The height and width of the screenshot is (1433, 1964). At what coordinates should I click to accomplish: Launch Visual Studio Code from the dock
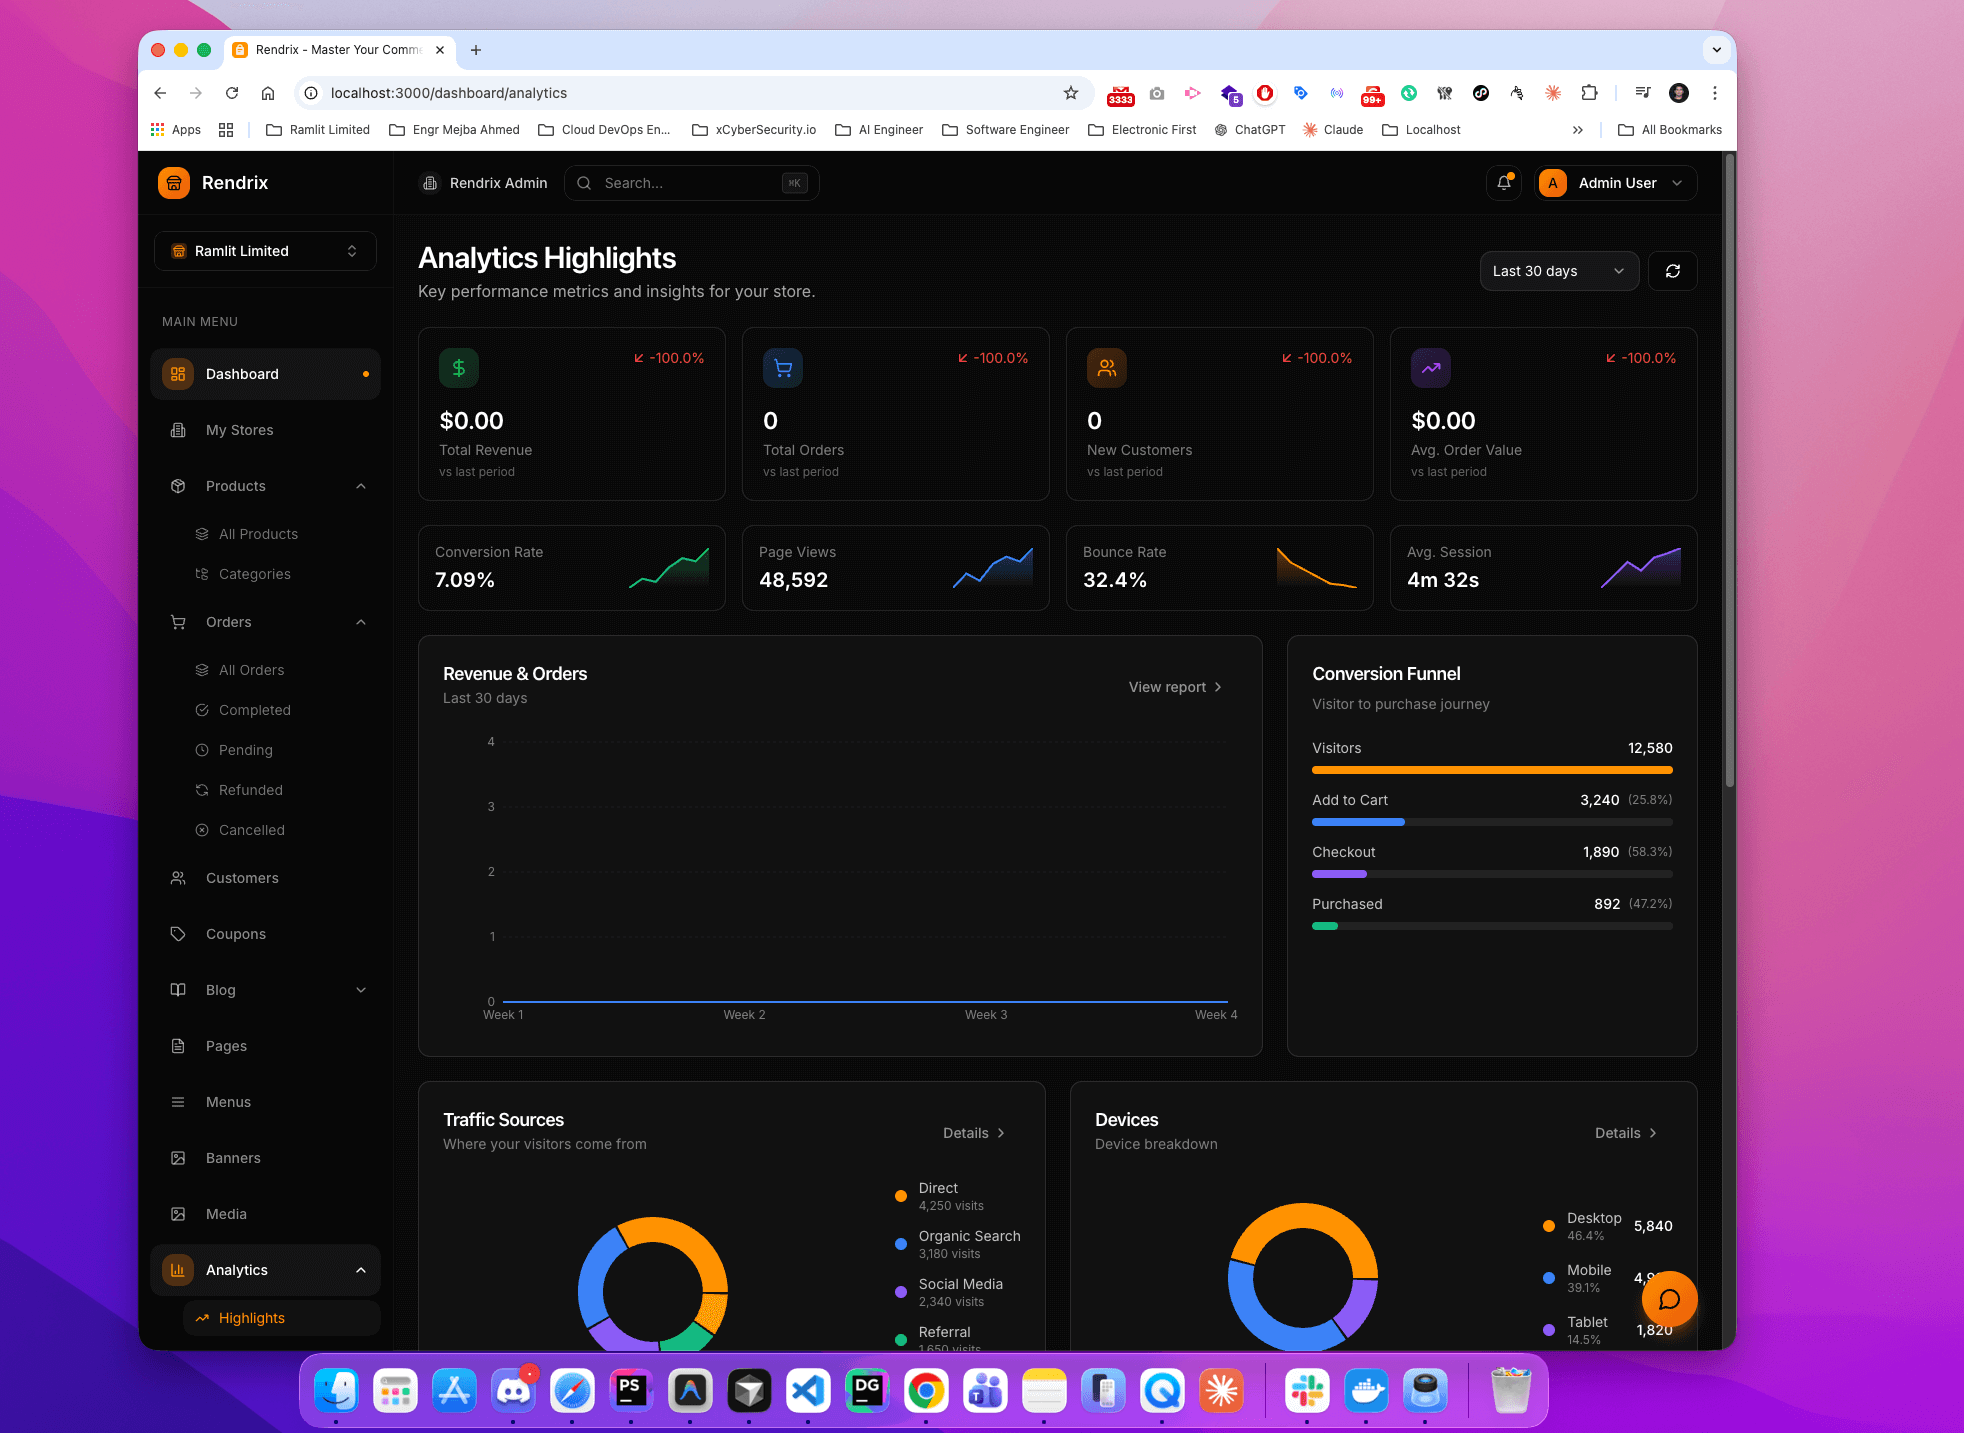coord(808,1390)
